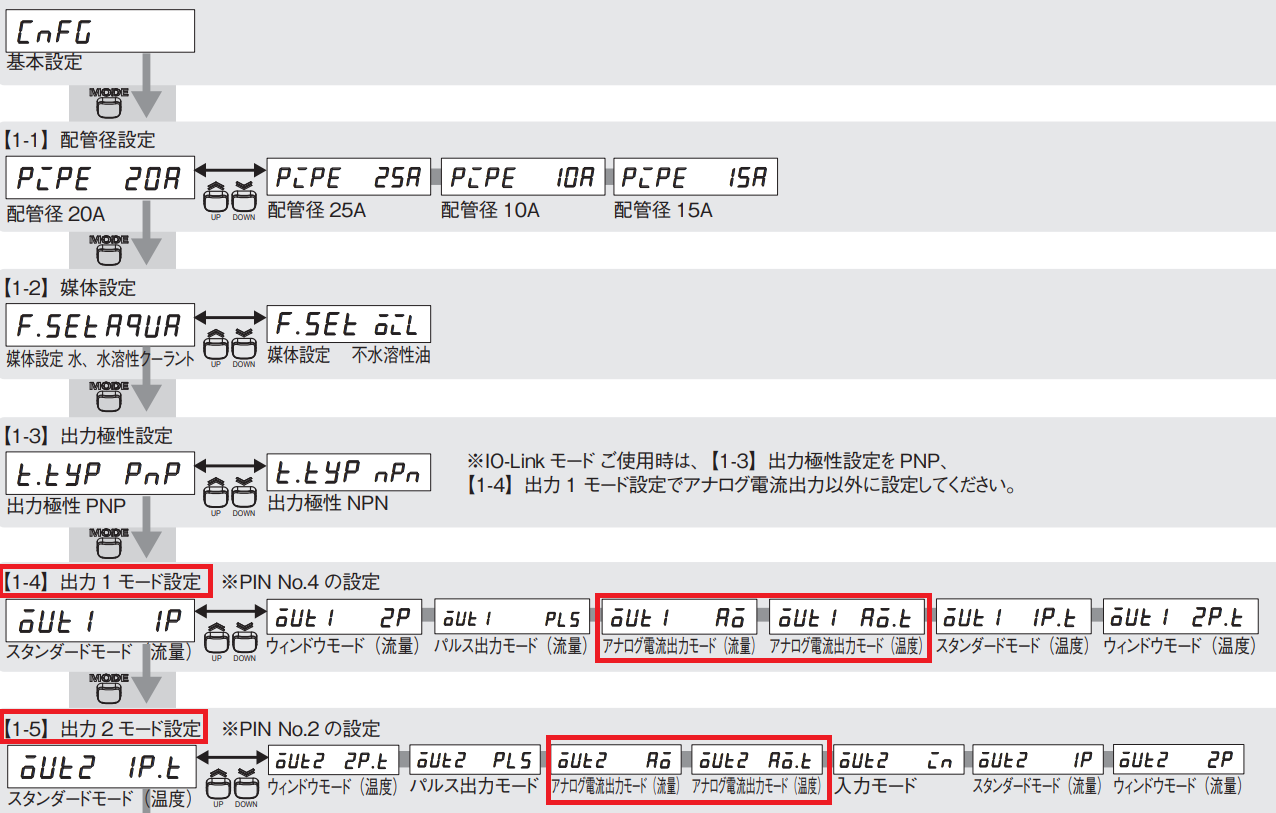This screenshot has width=1276, height=813.
Task: Click the UP button icon in medium setting row
Action: [216, 347]
